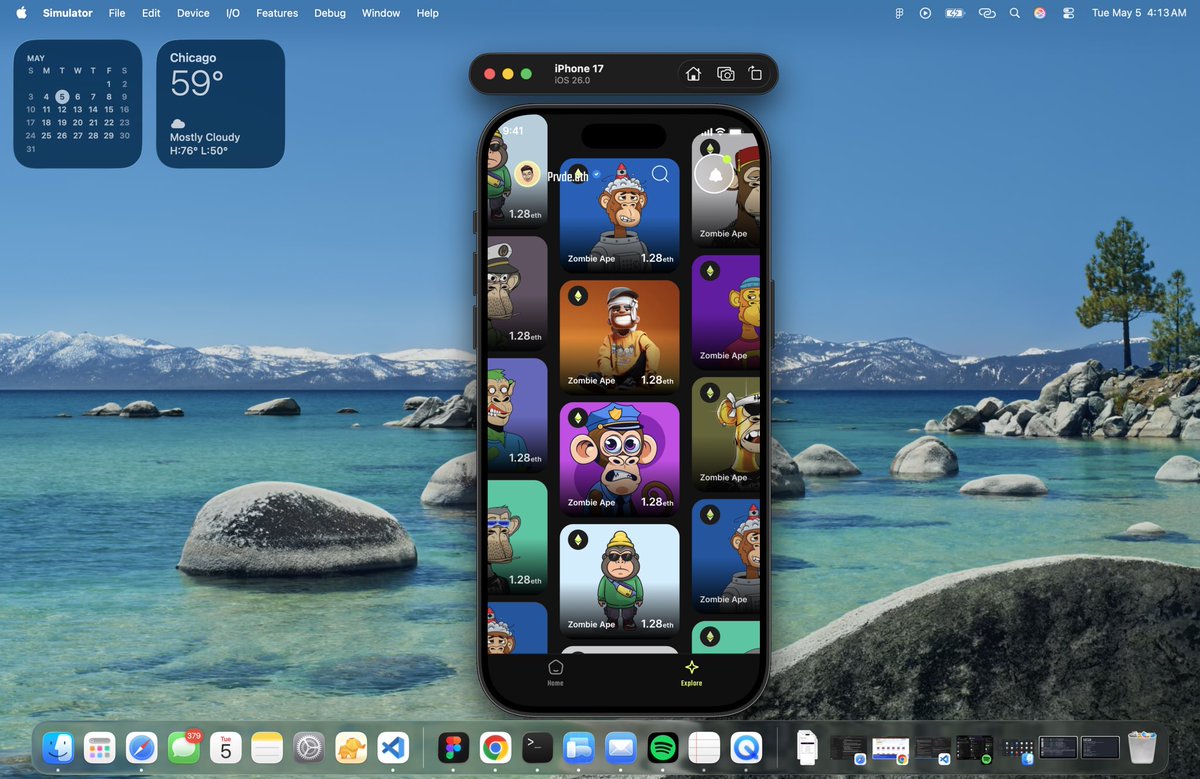Screen dimensions: 1200x779
Task: Launch Visual Studio Code from Dock
Action: [x=394, y=747]
